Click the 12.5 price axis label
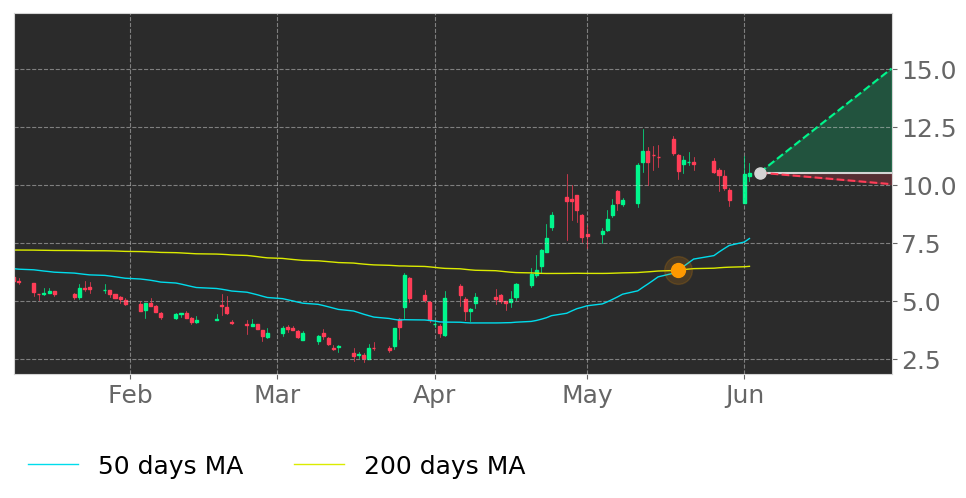The height and width of the screenshot is (498, 966). coord(929,128)
